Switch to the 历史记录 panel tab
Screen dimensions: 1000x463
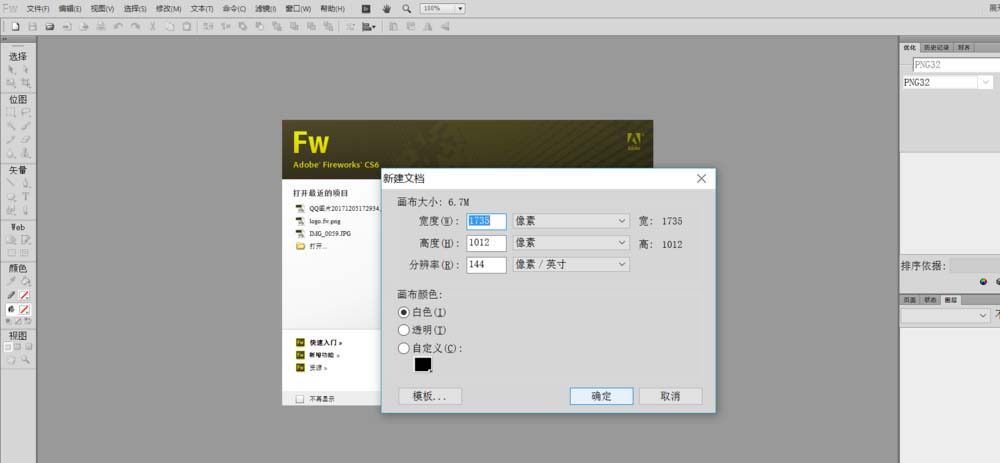[x=936, y=47]
